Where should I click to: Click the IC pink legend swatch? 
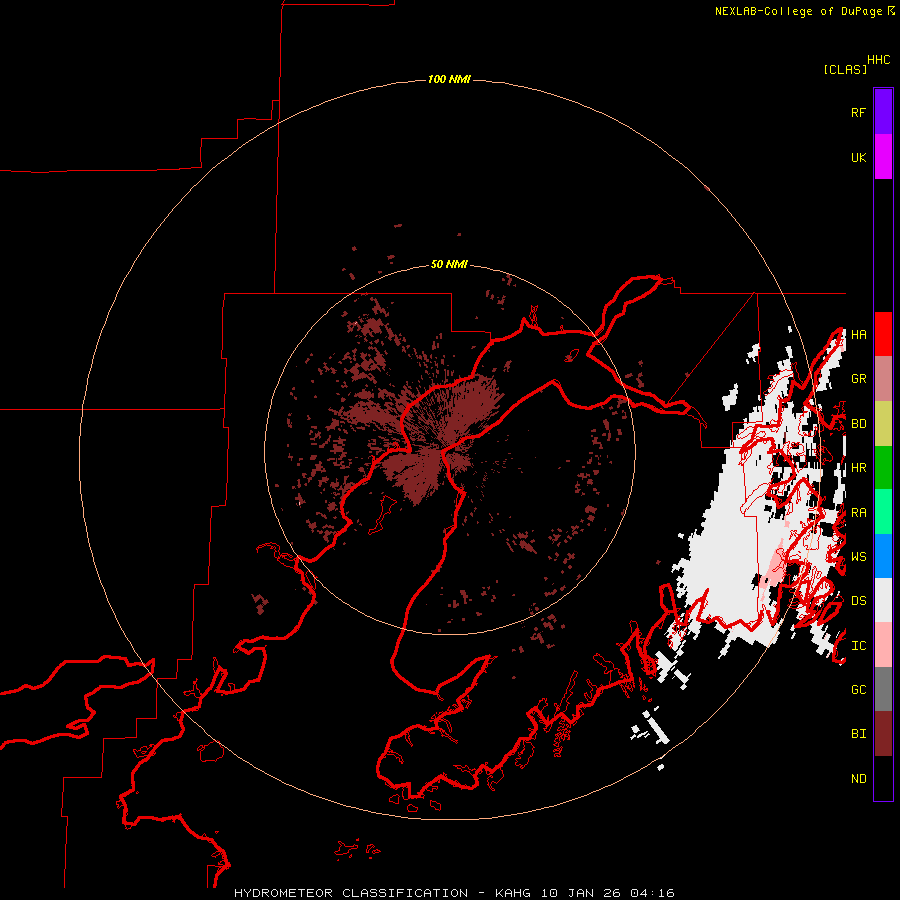click(883, 645)
